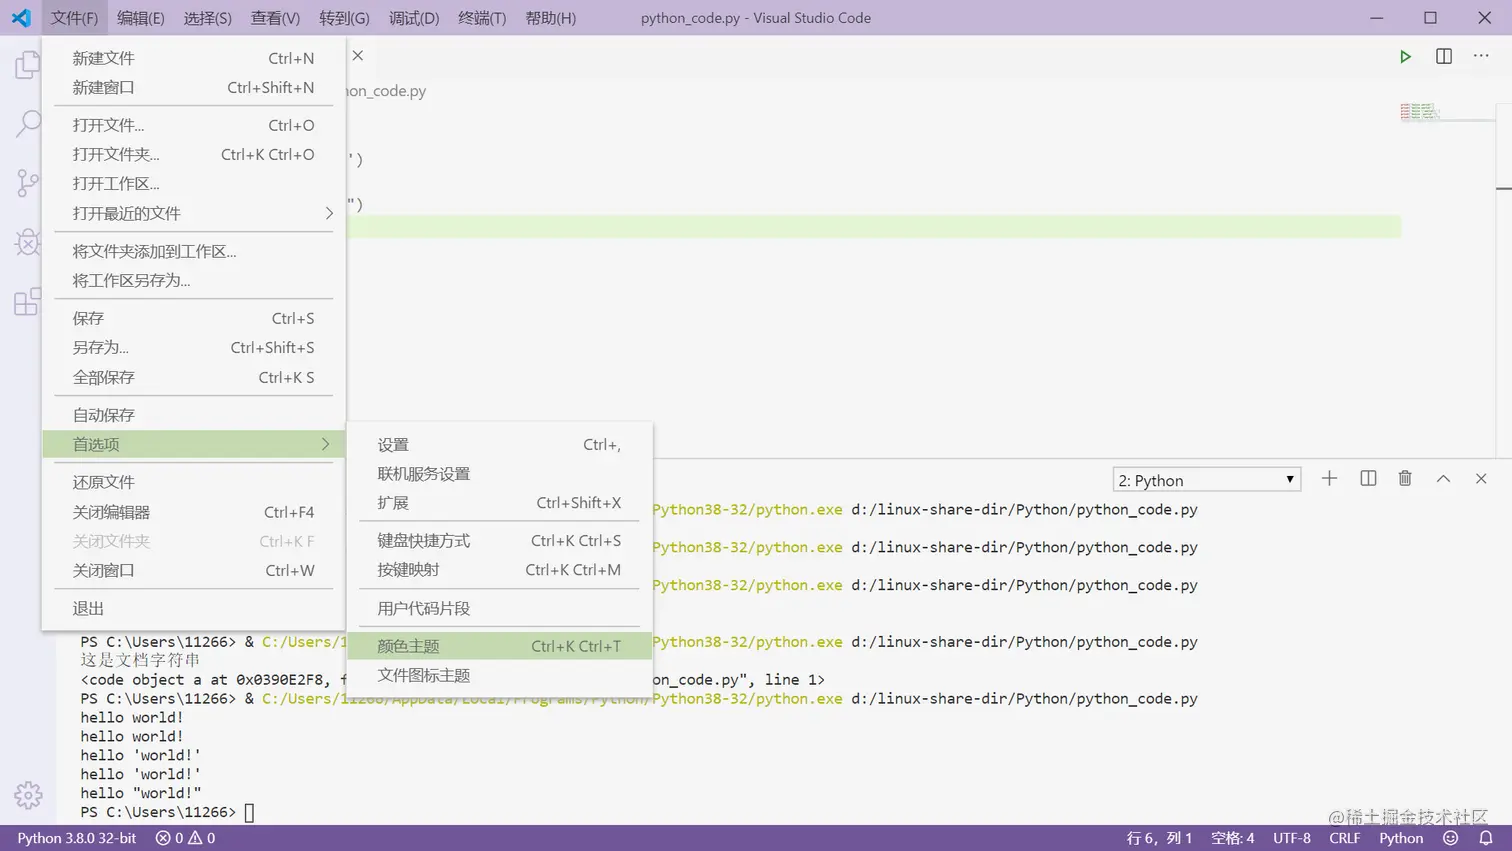This screenshot has width=1512, height=851.
Task: Select 新建窗口 menu item
Action: pos(194,87)
